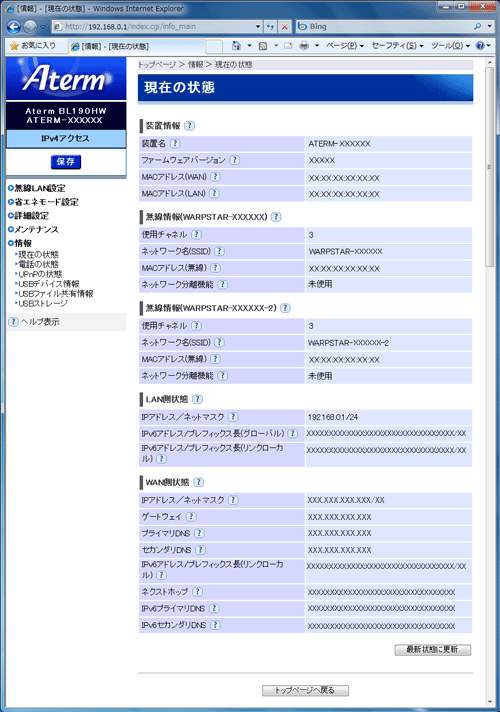The width and height of the screenshot is (500, 712).
Task: Click the page vertical scrollbar thumb
Action: pyautogui.click(x=489, y=167)
